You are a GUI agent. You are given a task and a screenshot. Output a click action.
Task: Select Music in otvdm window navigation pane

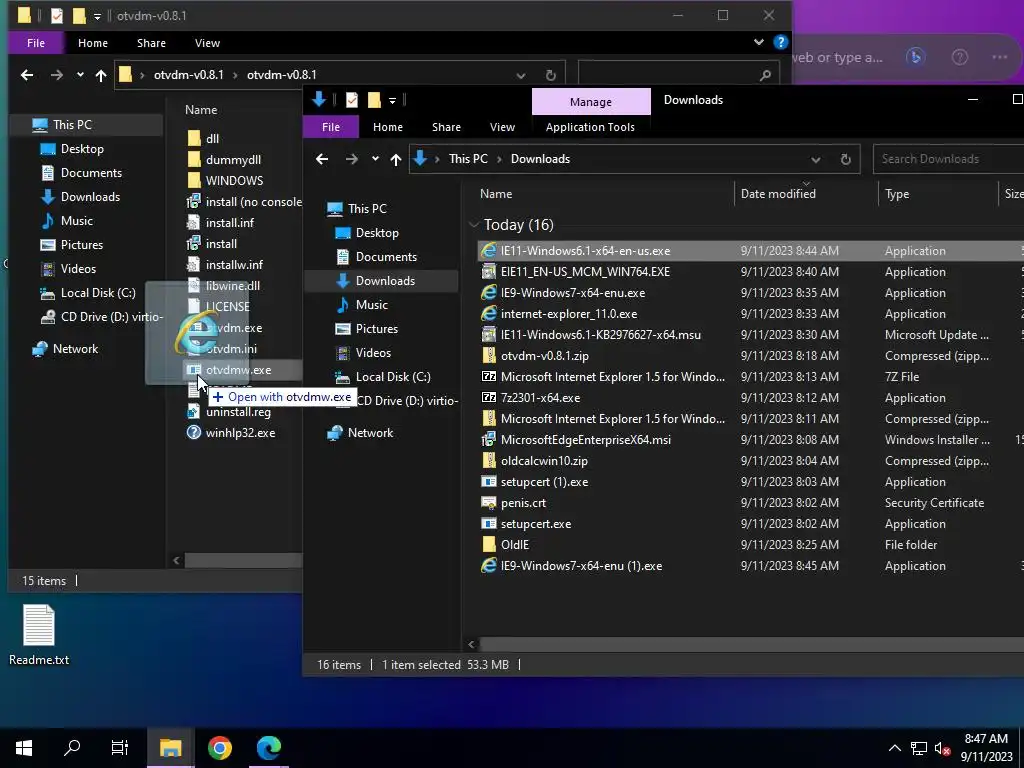[76, 221]
